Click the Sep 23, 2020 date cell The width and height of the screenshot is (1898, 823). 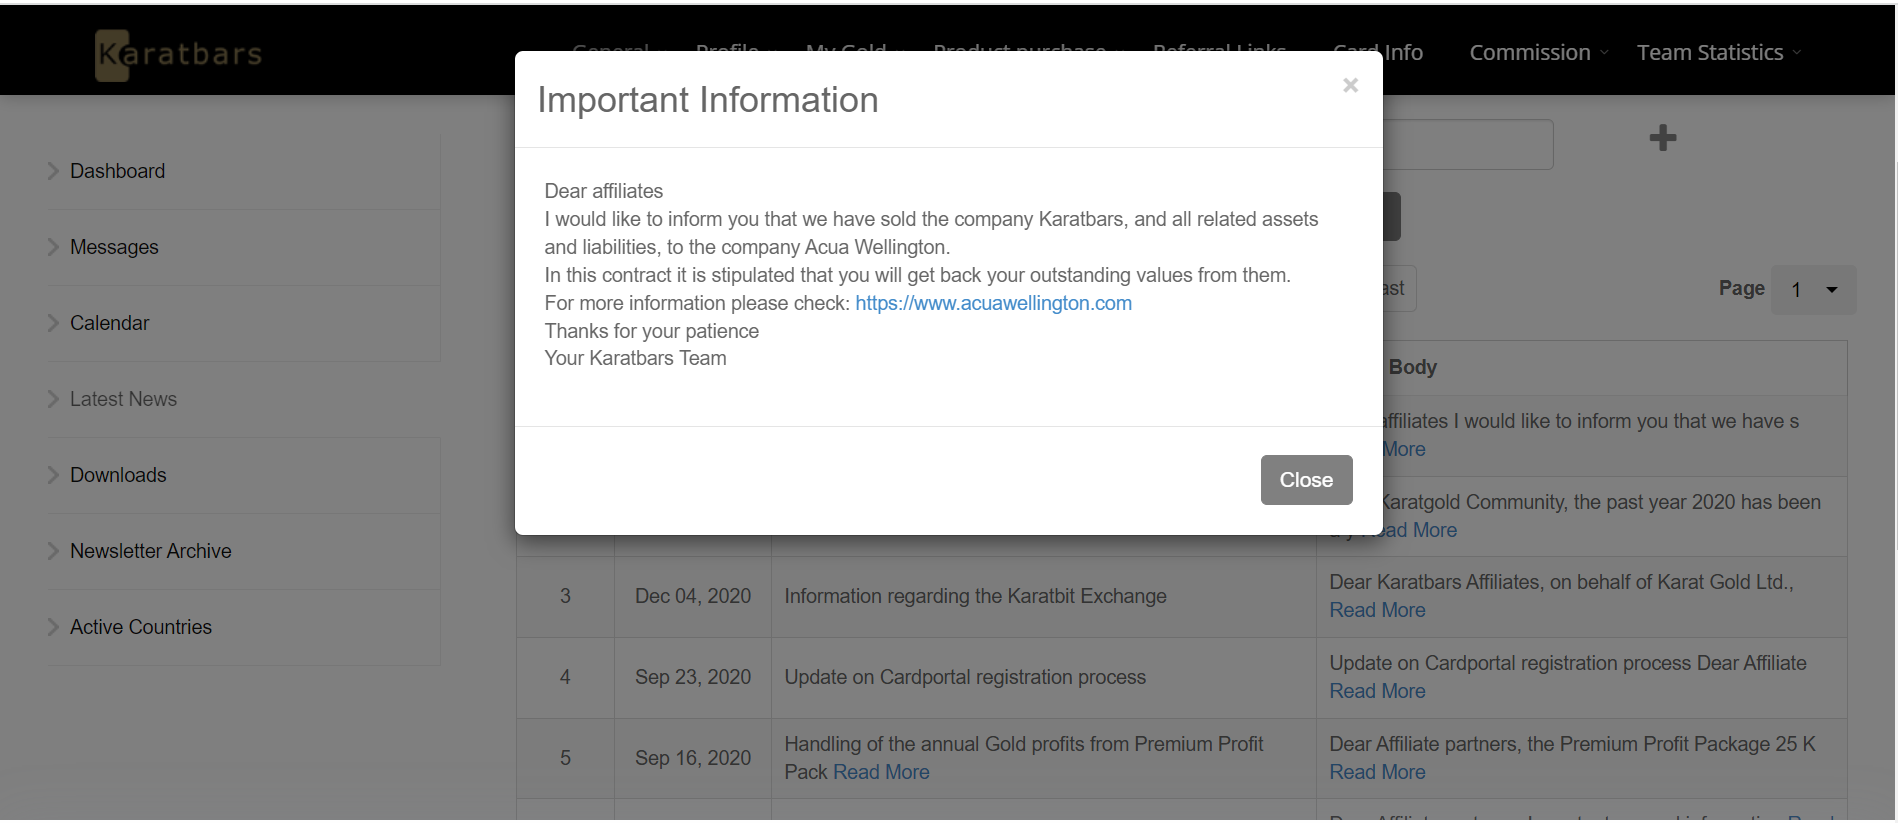pyautogui.click(x=693, y=677)
